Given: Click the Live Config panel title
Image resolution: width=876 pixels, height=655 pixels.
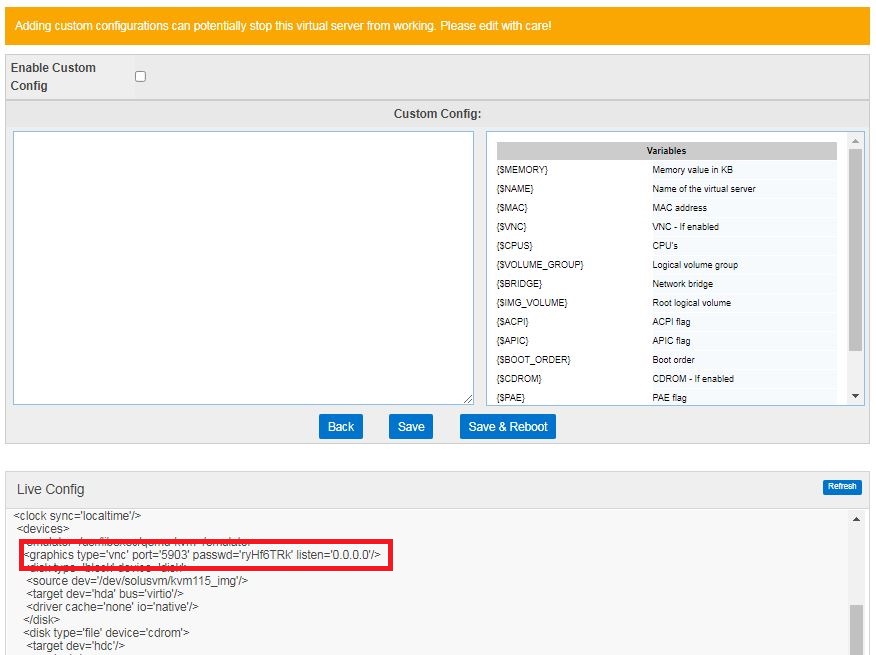Looking at the screenshot, I should coord(51,489).
